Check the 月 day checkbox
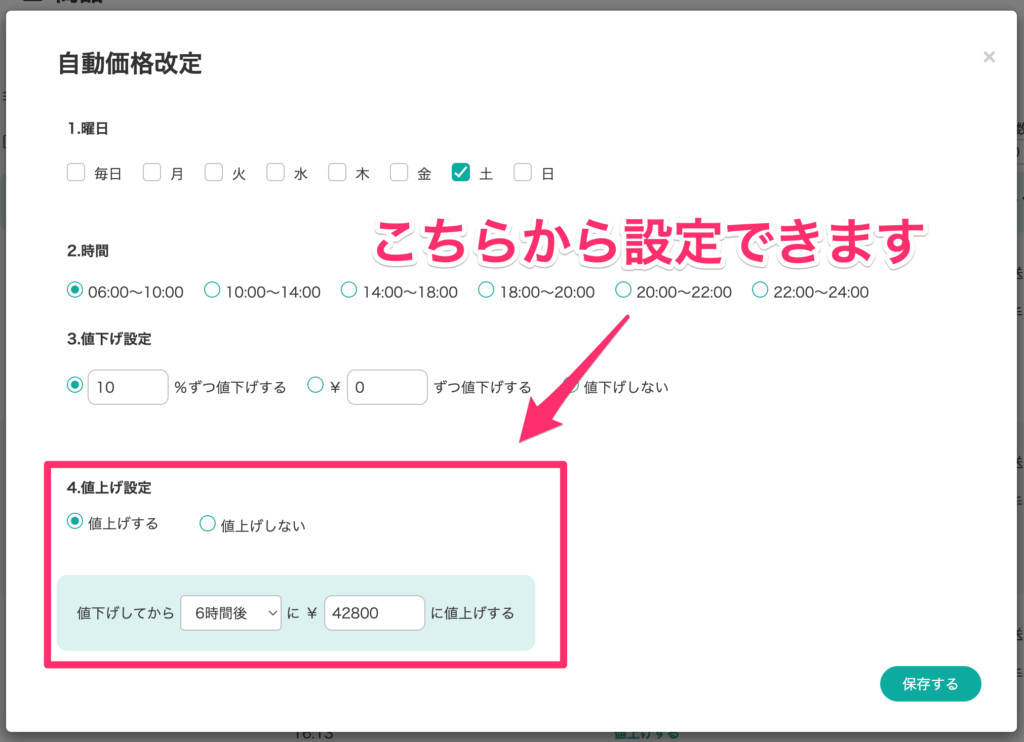 pyautogui.click(x=152, y=172)
